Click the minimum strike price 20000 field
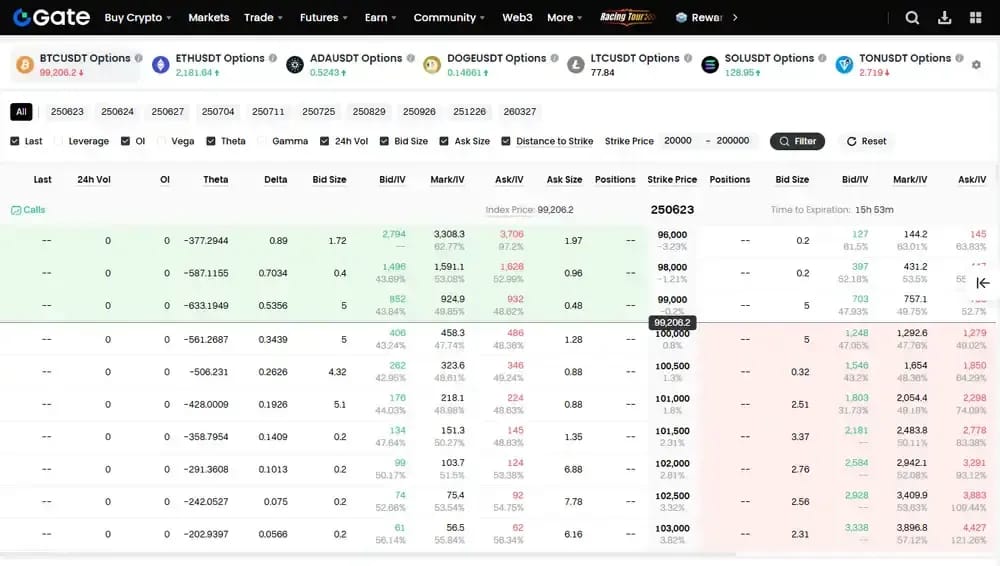This screenshot has height=566, width=1000. click(x=678, y=140)
